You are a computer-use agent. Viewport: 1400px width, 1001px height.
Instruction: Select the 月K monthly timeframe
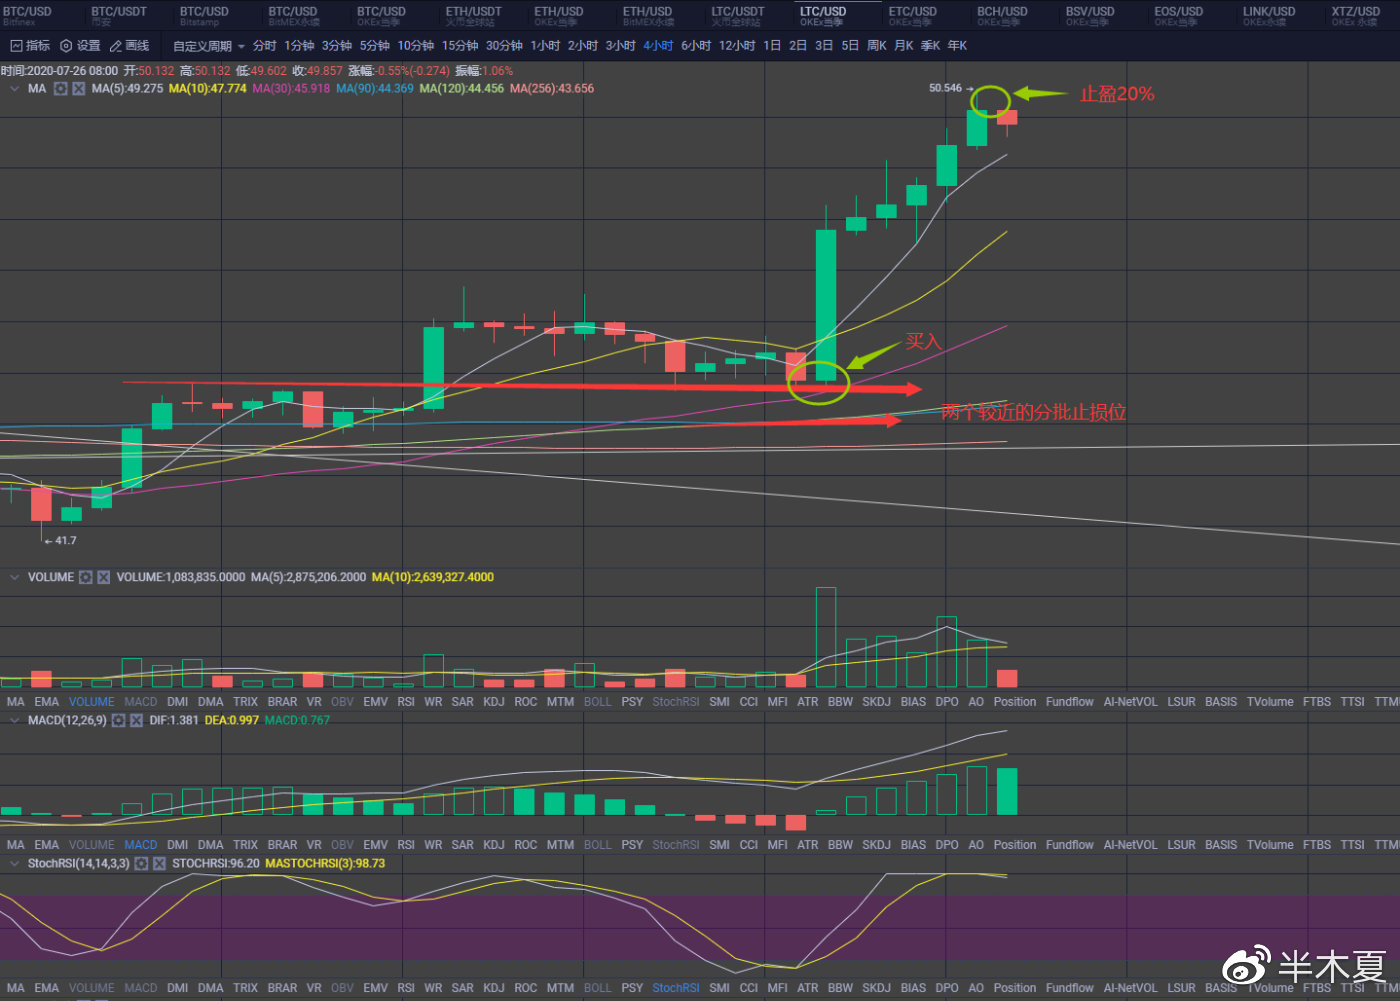click(904, 46)
